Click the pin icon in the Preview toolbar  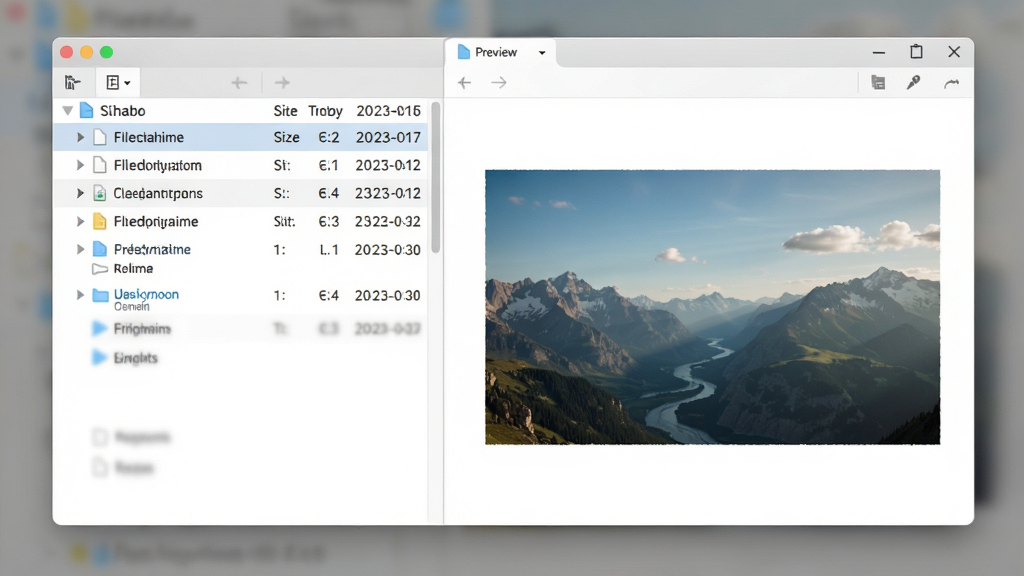914,82
